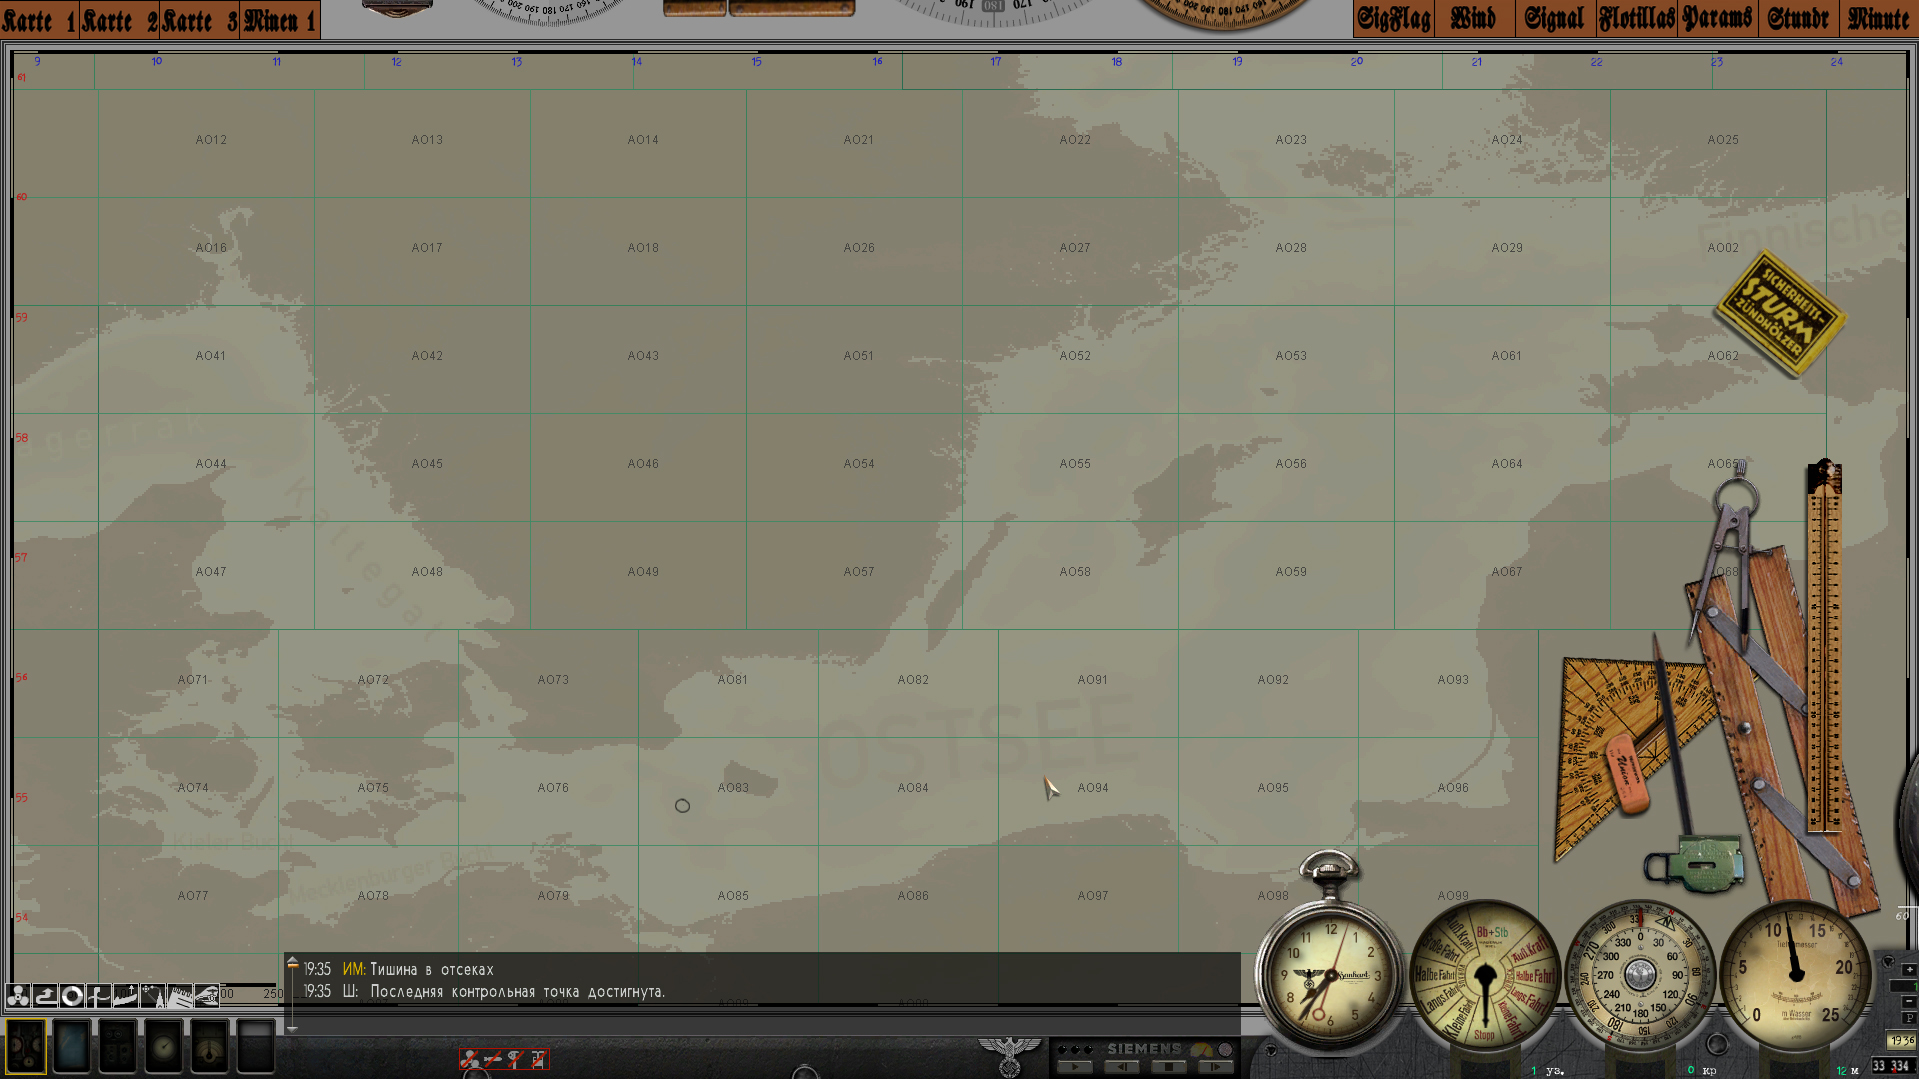Click step-back button on Siemens panel

tap(1122, 1067)
